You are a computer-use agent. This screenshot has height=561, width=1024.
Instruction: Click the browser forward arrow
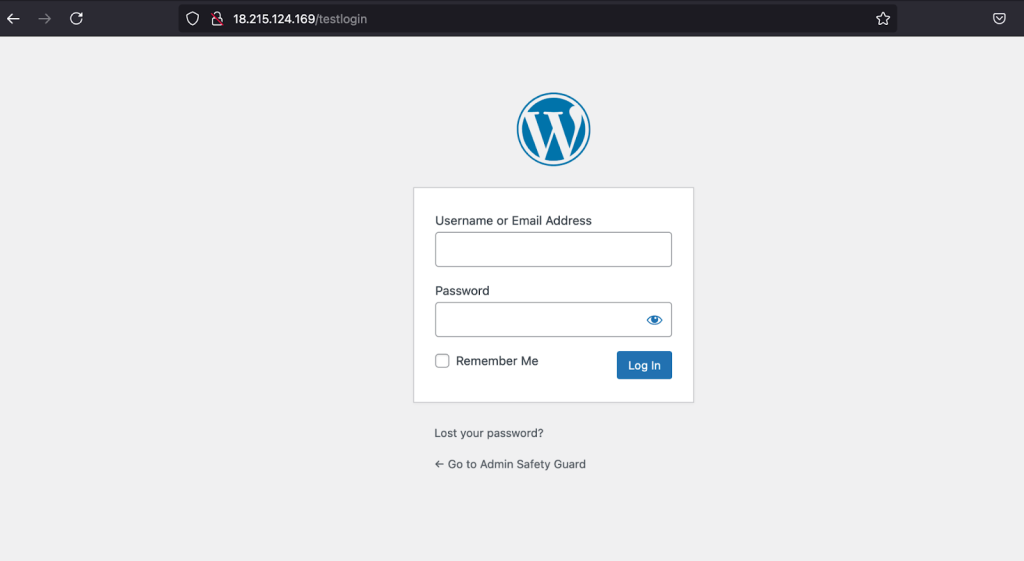(x=44, y=19)
